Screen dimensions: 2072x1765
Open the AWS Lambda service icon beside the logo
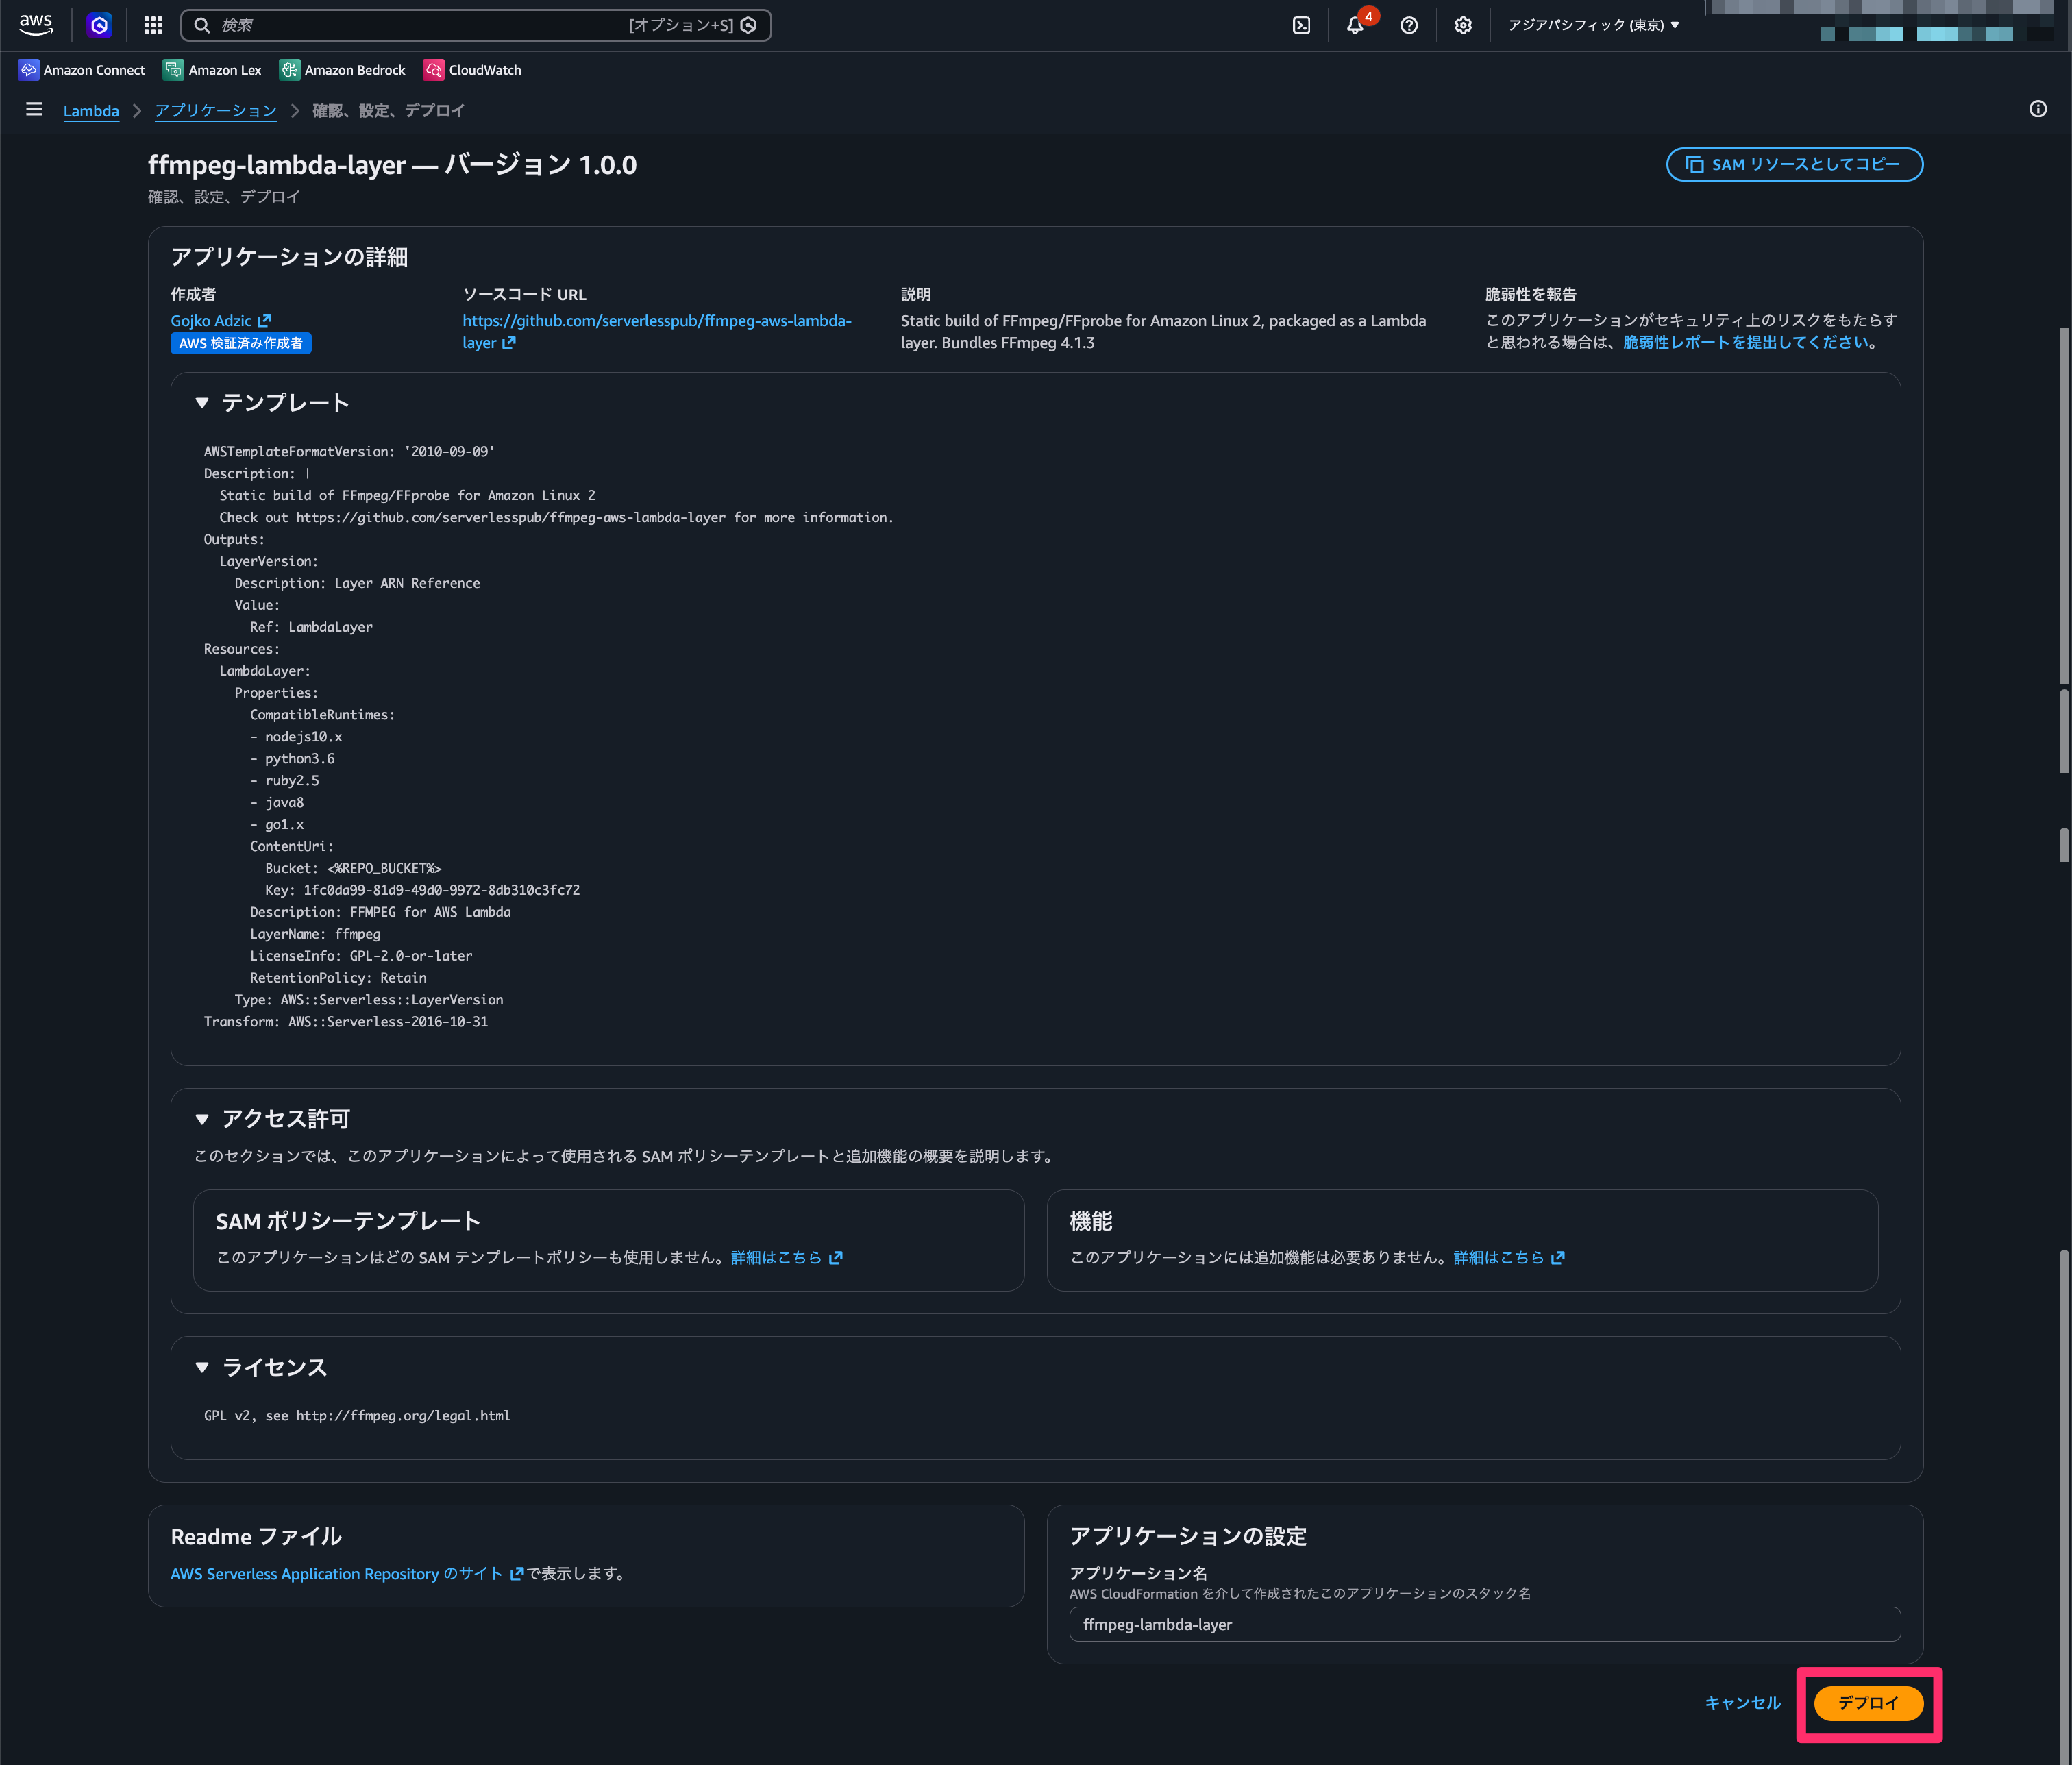coord(98,25)
